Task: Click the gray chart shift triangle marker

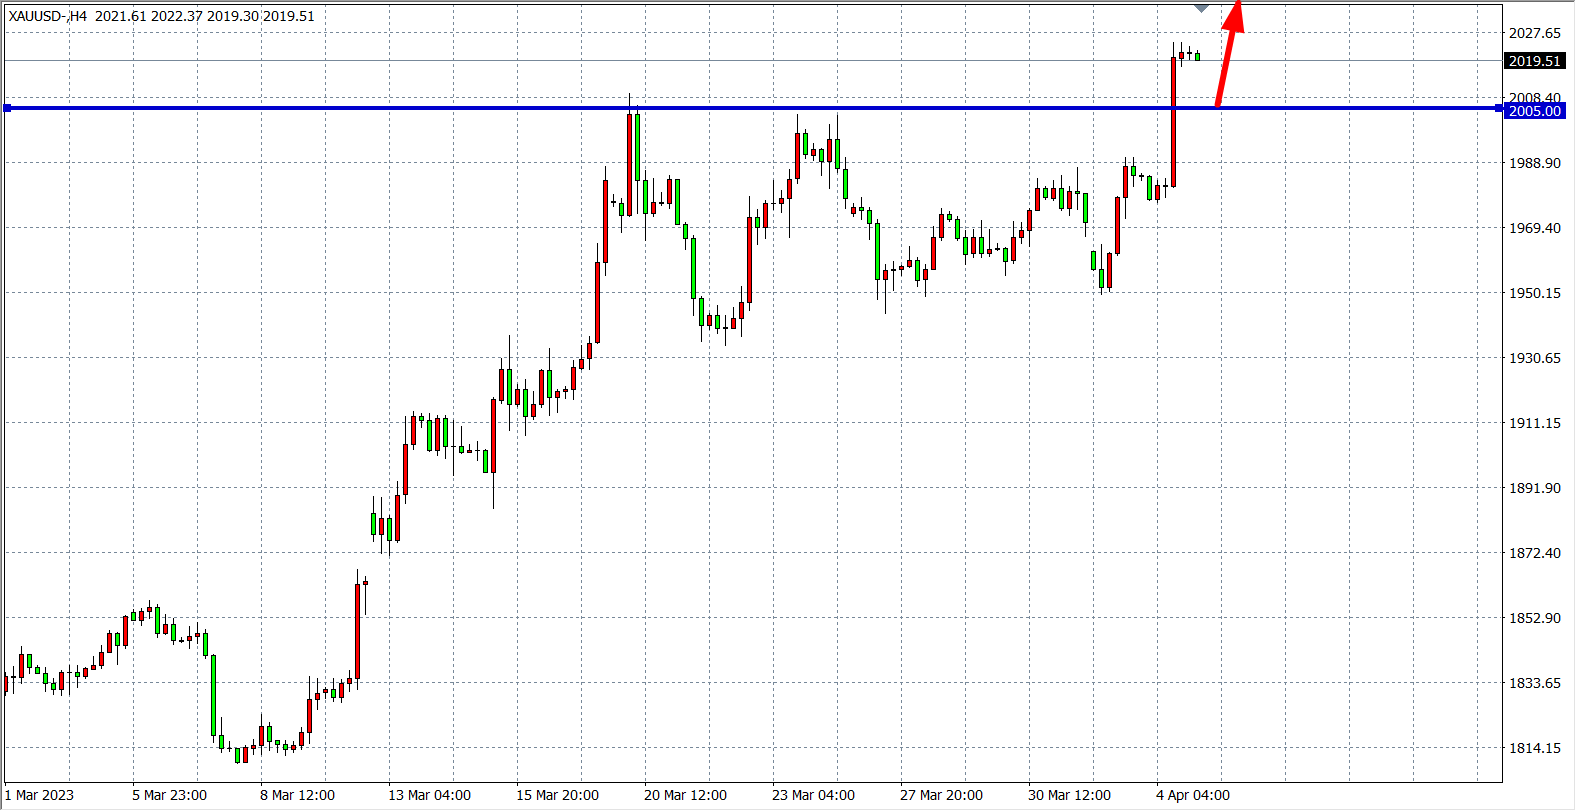Action: tap(1201, 8)
